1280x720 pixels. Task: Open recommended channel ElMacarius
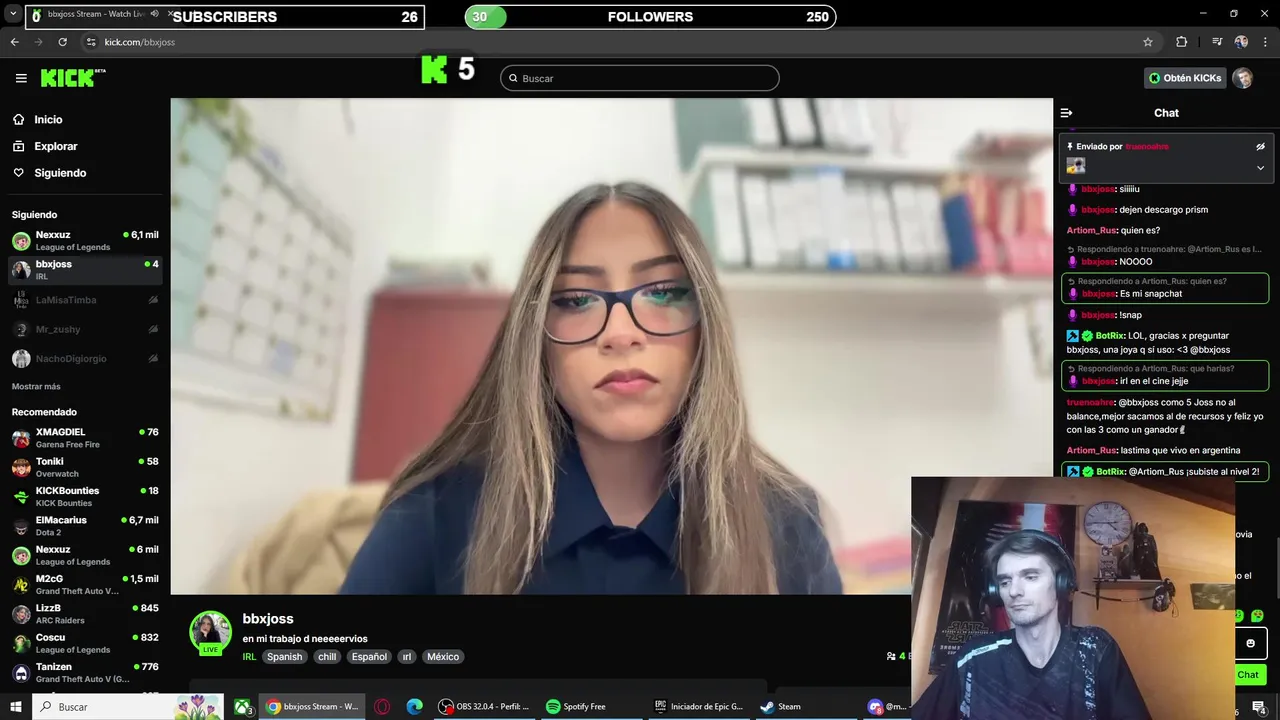coord(85,526)
